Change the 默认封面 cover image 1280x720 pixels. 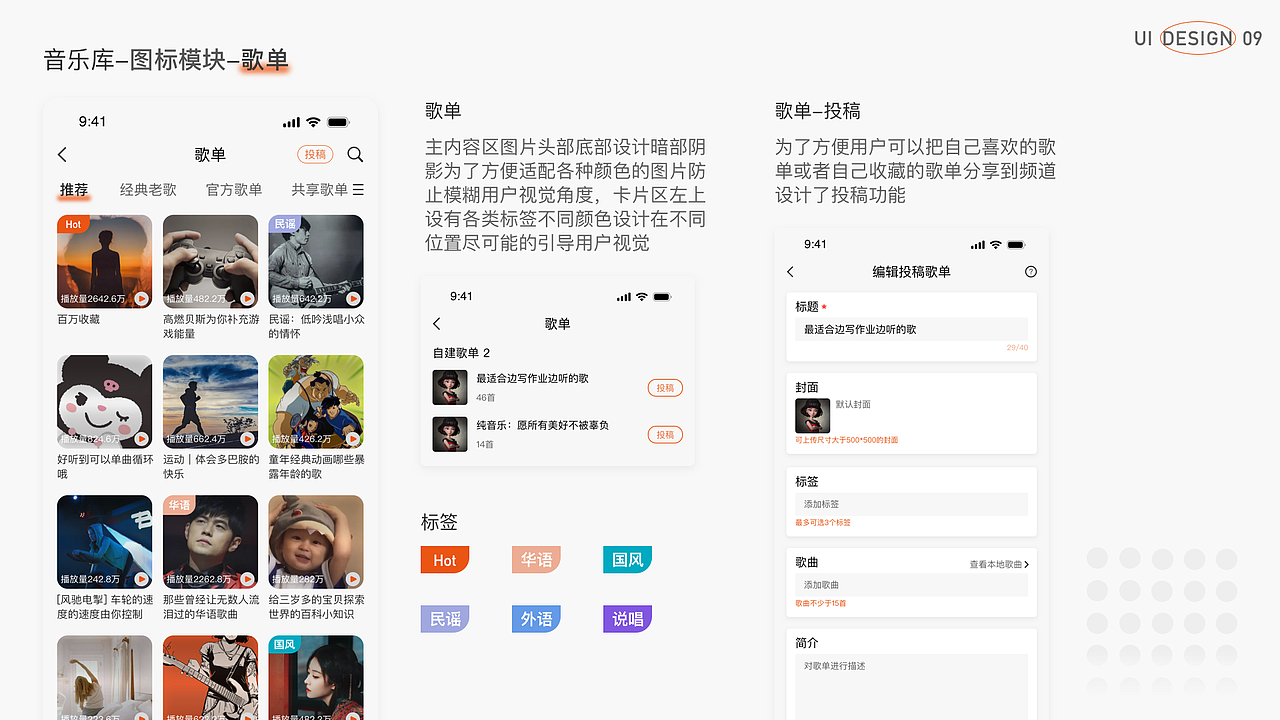812,416
